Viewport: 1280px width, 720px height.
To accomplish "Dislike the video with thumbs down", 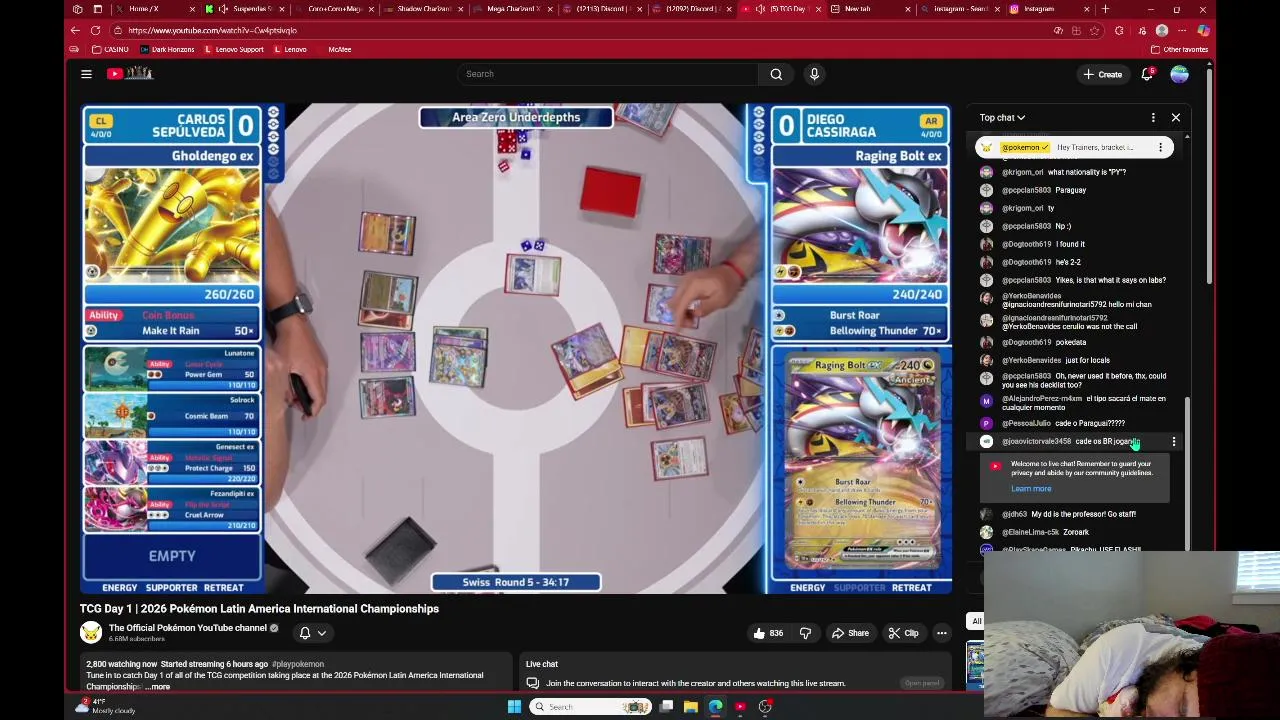I will point(805,633).
